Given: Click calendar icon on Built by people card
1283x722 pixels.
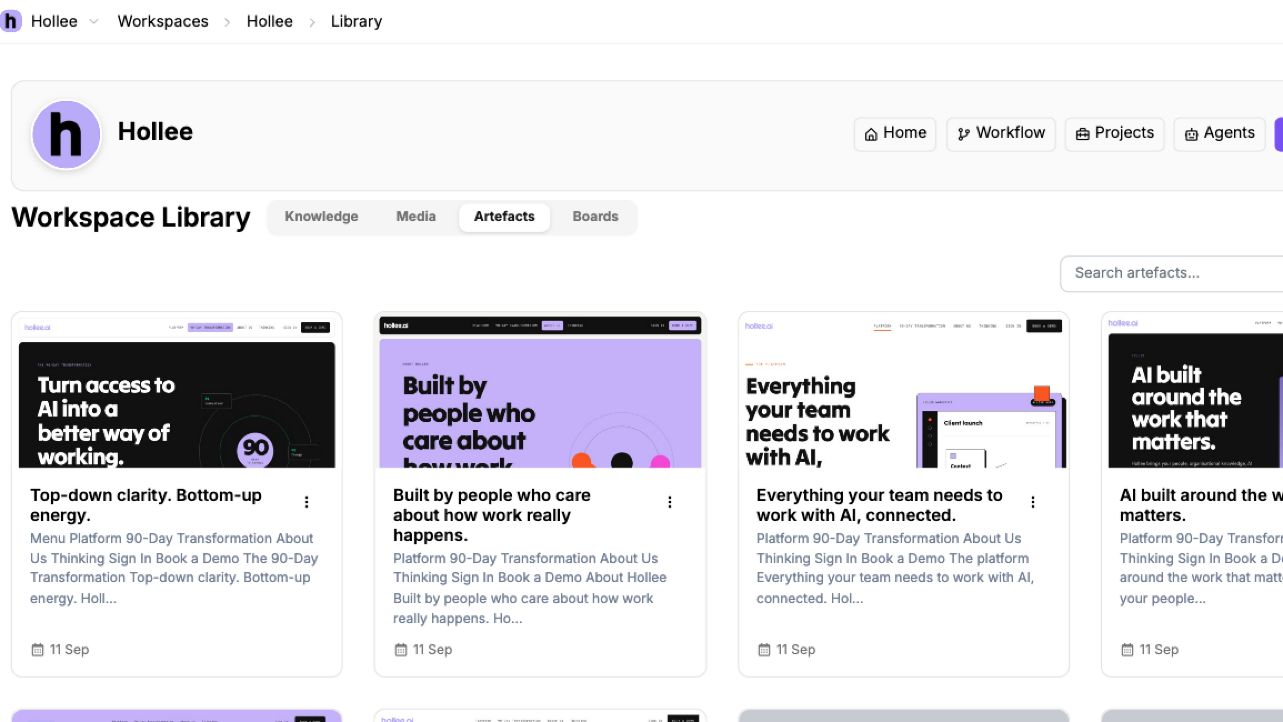Looking at the screenshot, I should (400, 650).
